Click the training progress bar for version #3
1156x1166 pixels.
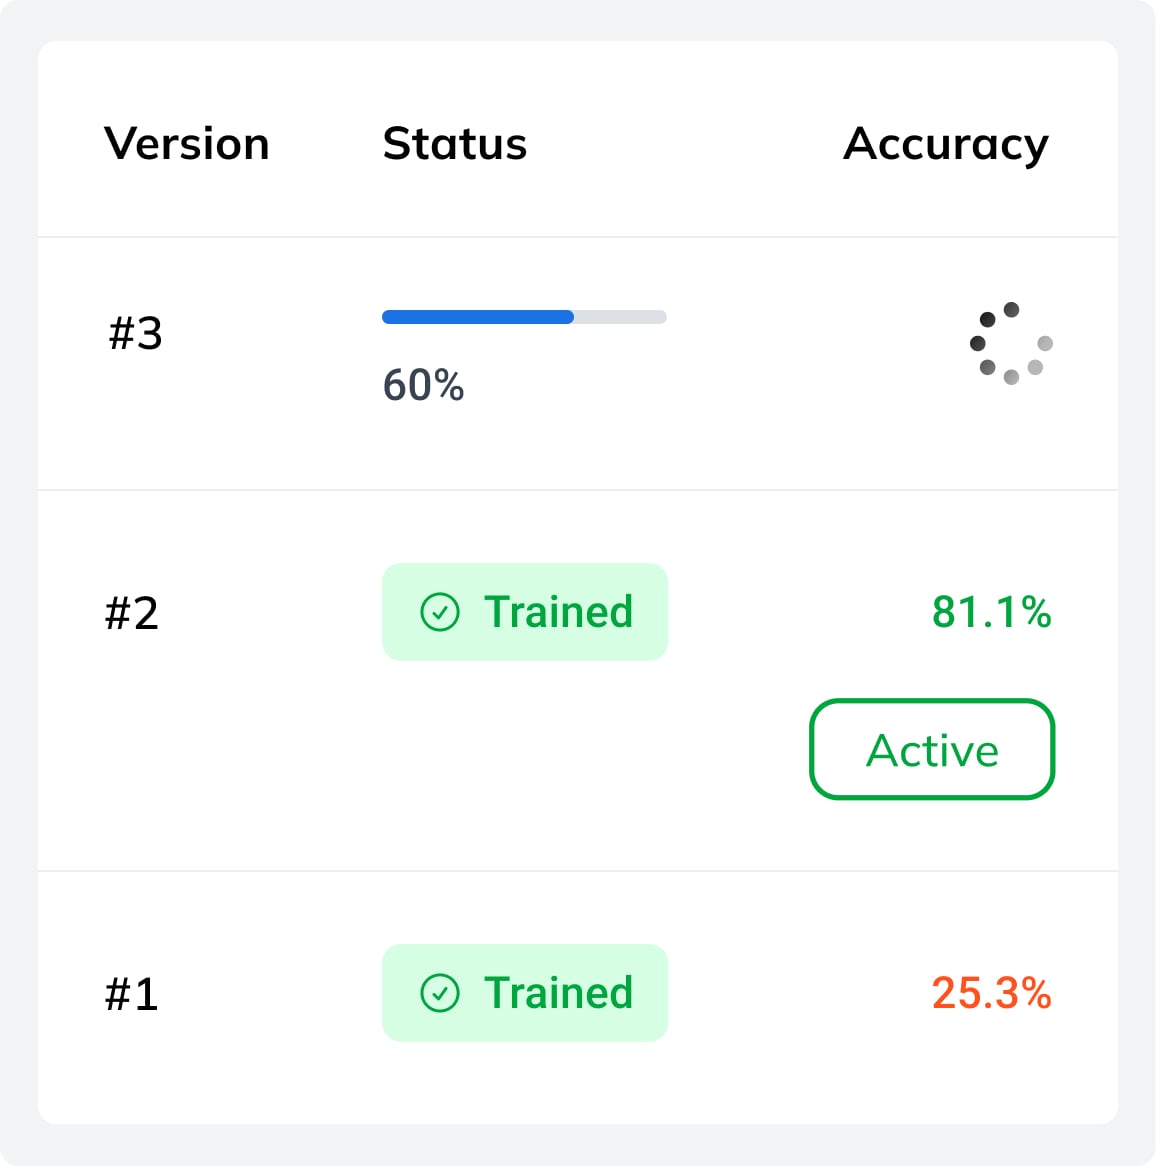[x=524, y=317]
